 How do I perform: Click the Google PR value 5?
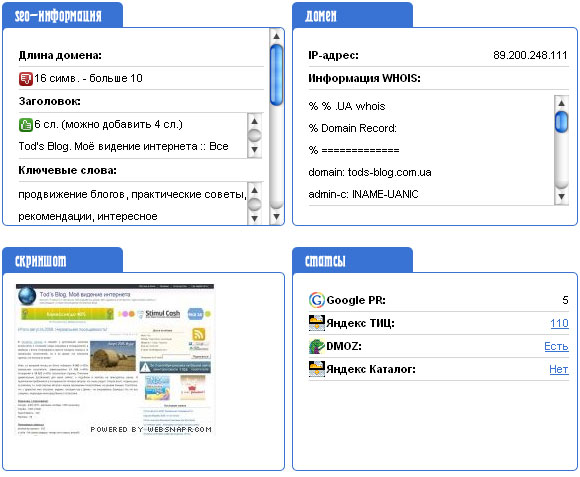click(x=565, y=300)
